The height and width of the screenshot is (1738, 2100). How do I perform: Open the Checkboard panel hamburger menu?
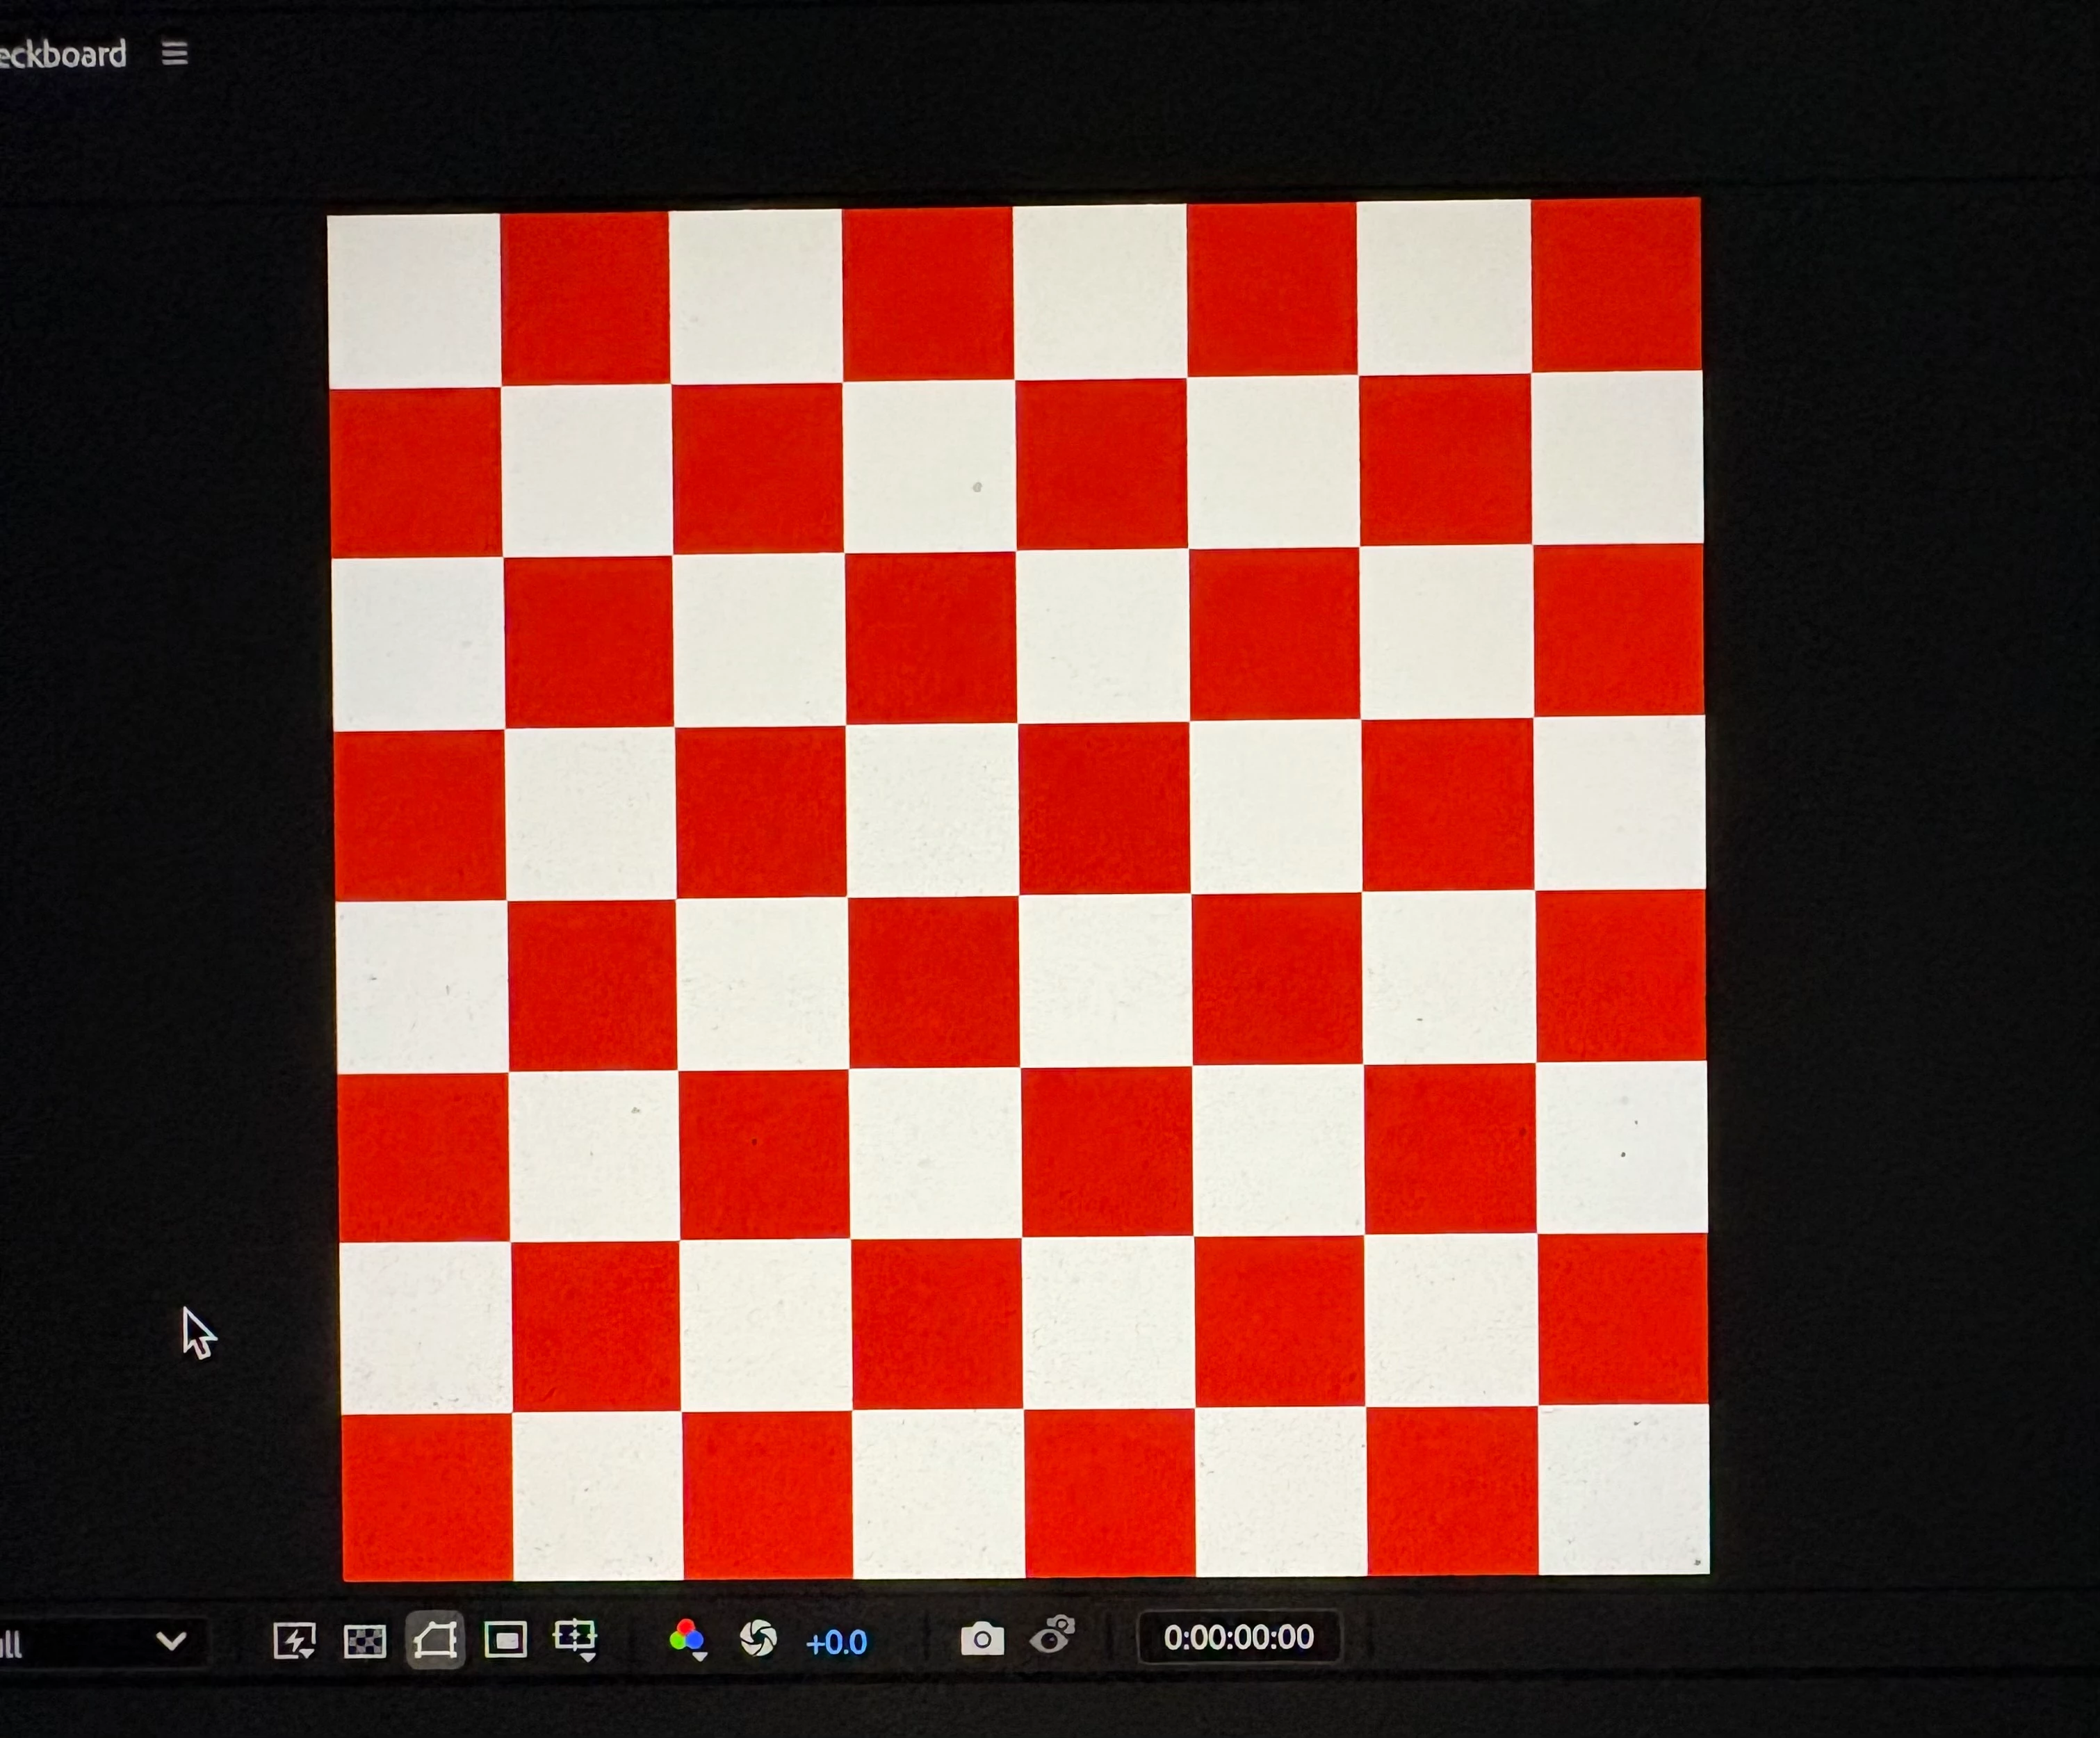pyautogui.click(x=175, y=53)
